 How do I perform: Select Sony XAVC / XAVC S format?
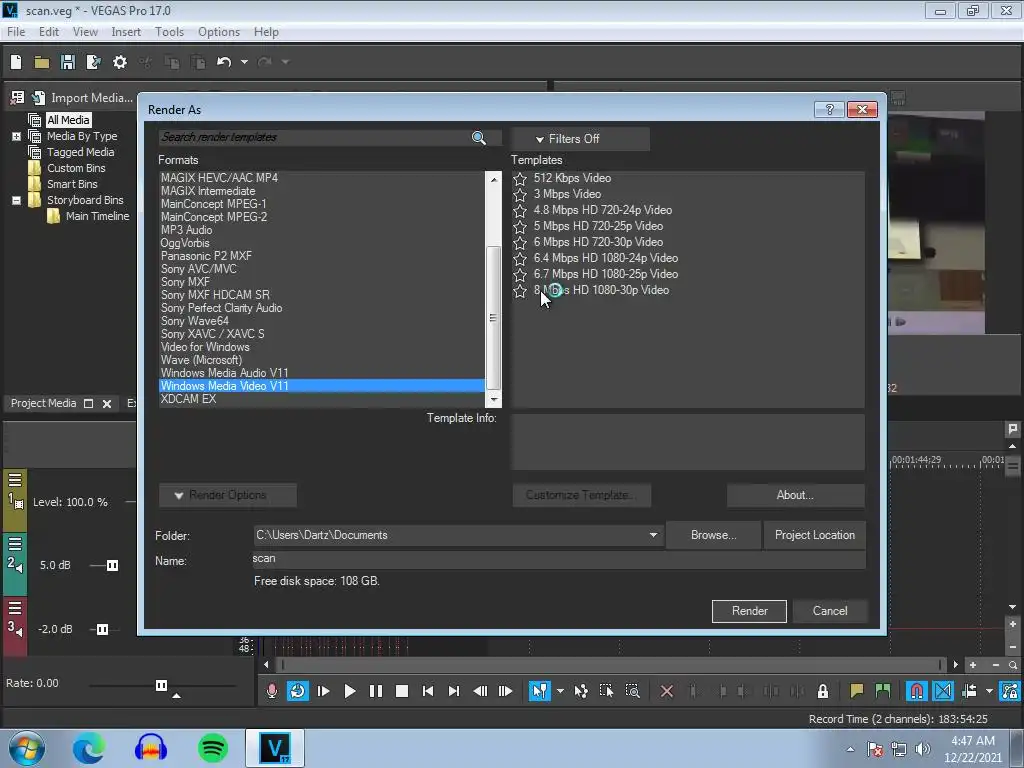point(213,334)
